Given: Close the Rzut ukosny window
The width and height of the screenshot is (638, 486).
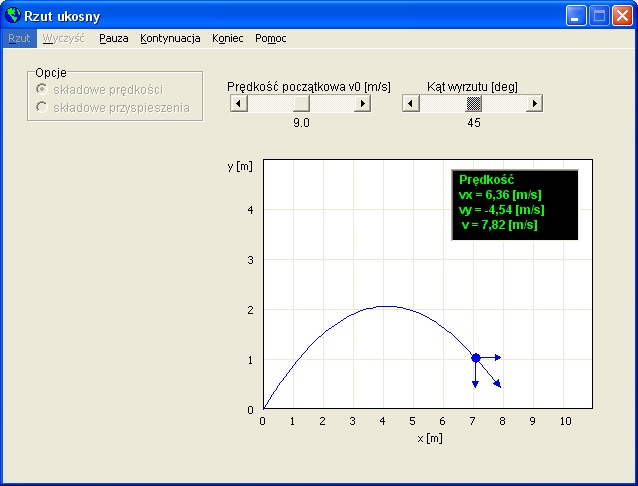Looking at the screenshot, I should (x=621, y=16).
